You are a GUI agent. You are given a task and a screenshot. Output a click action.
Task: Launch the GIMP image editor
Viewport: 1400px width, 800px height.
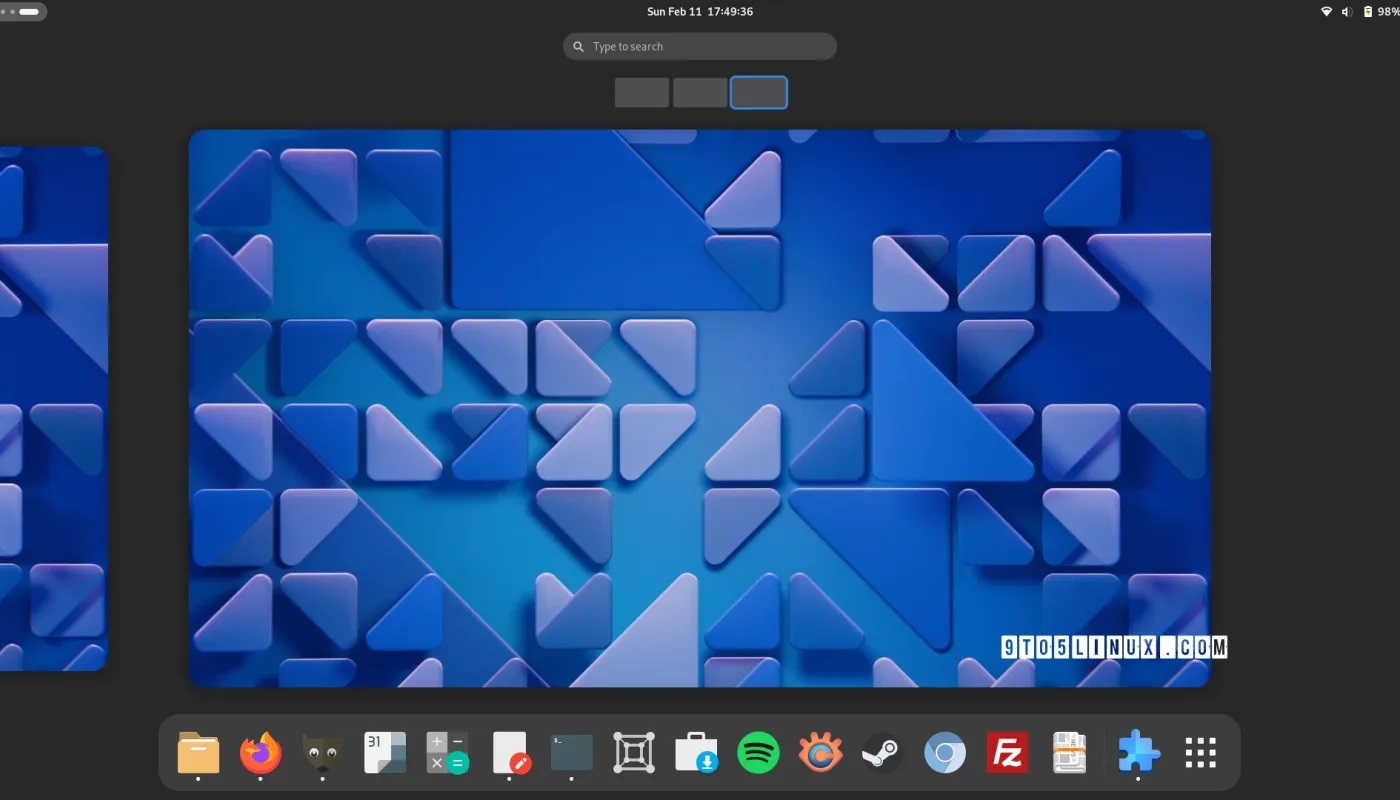[x=322, y=752]
